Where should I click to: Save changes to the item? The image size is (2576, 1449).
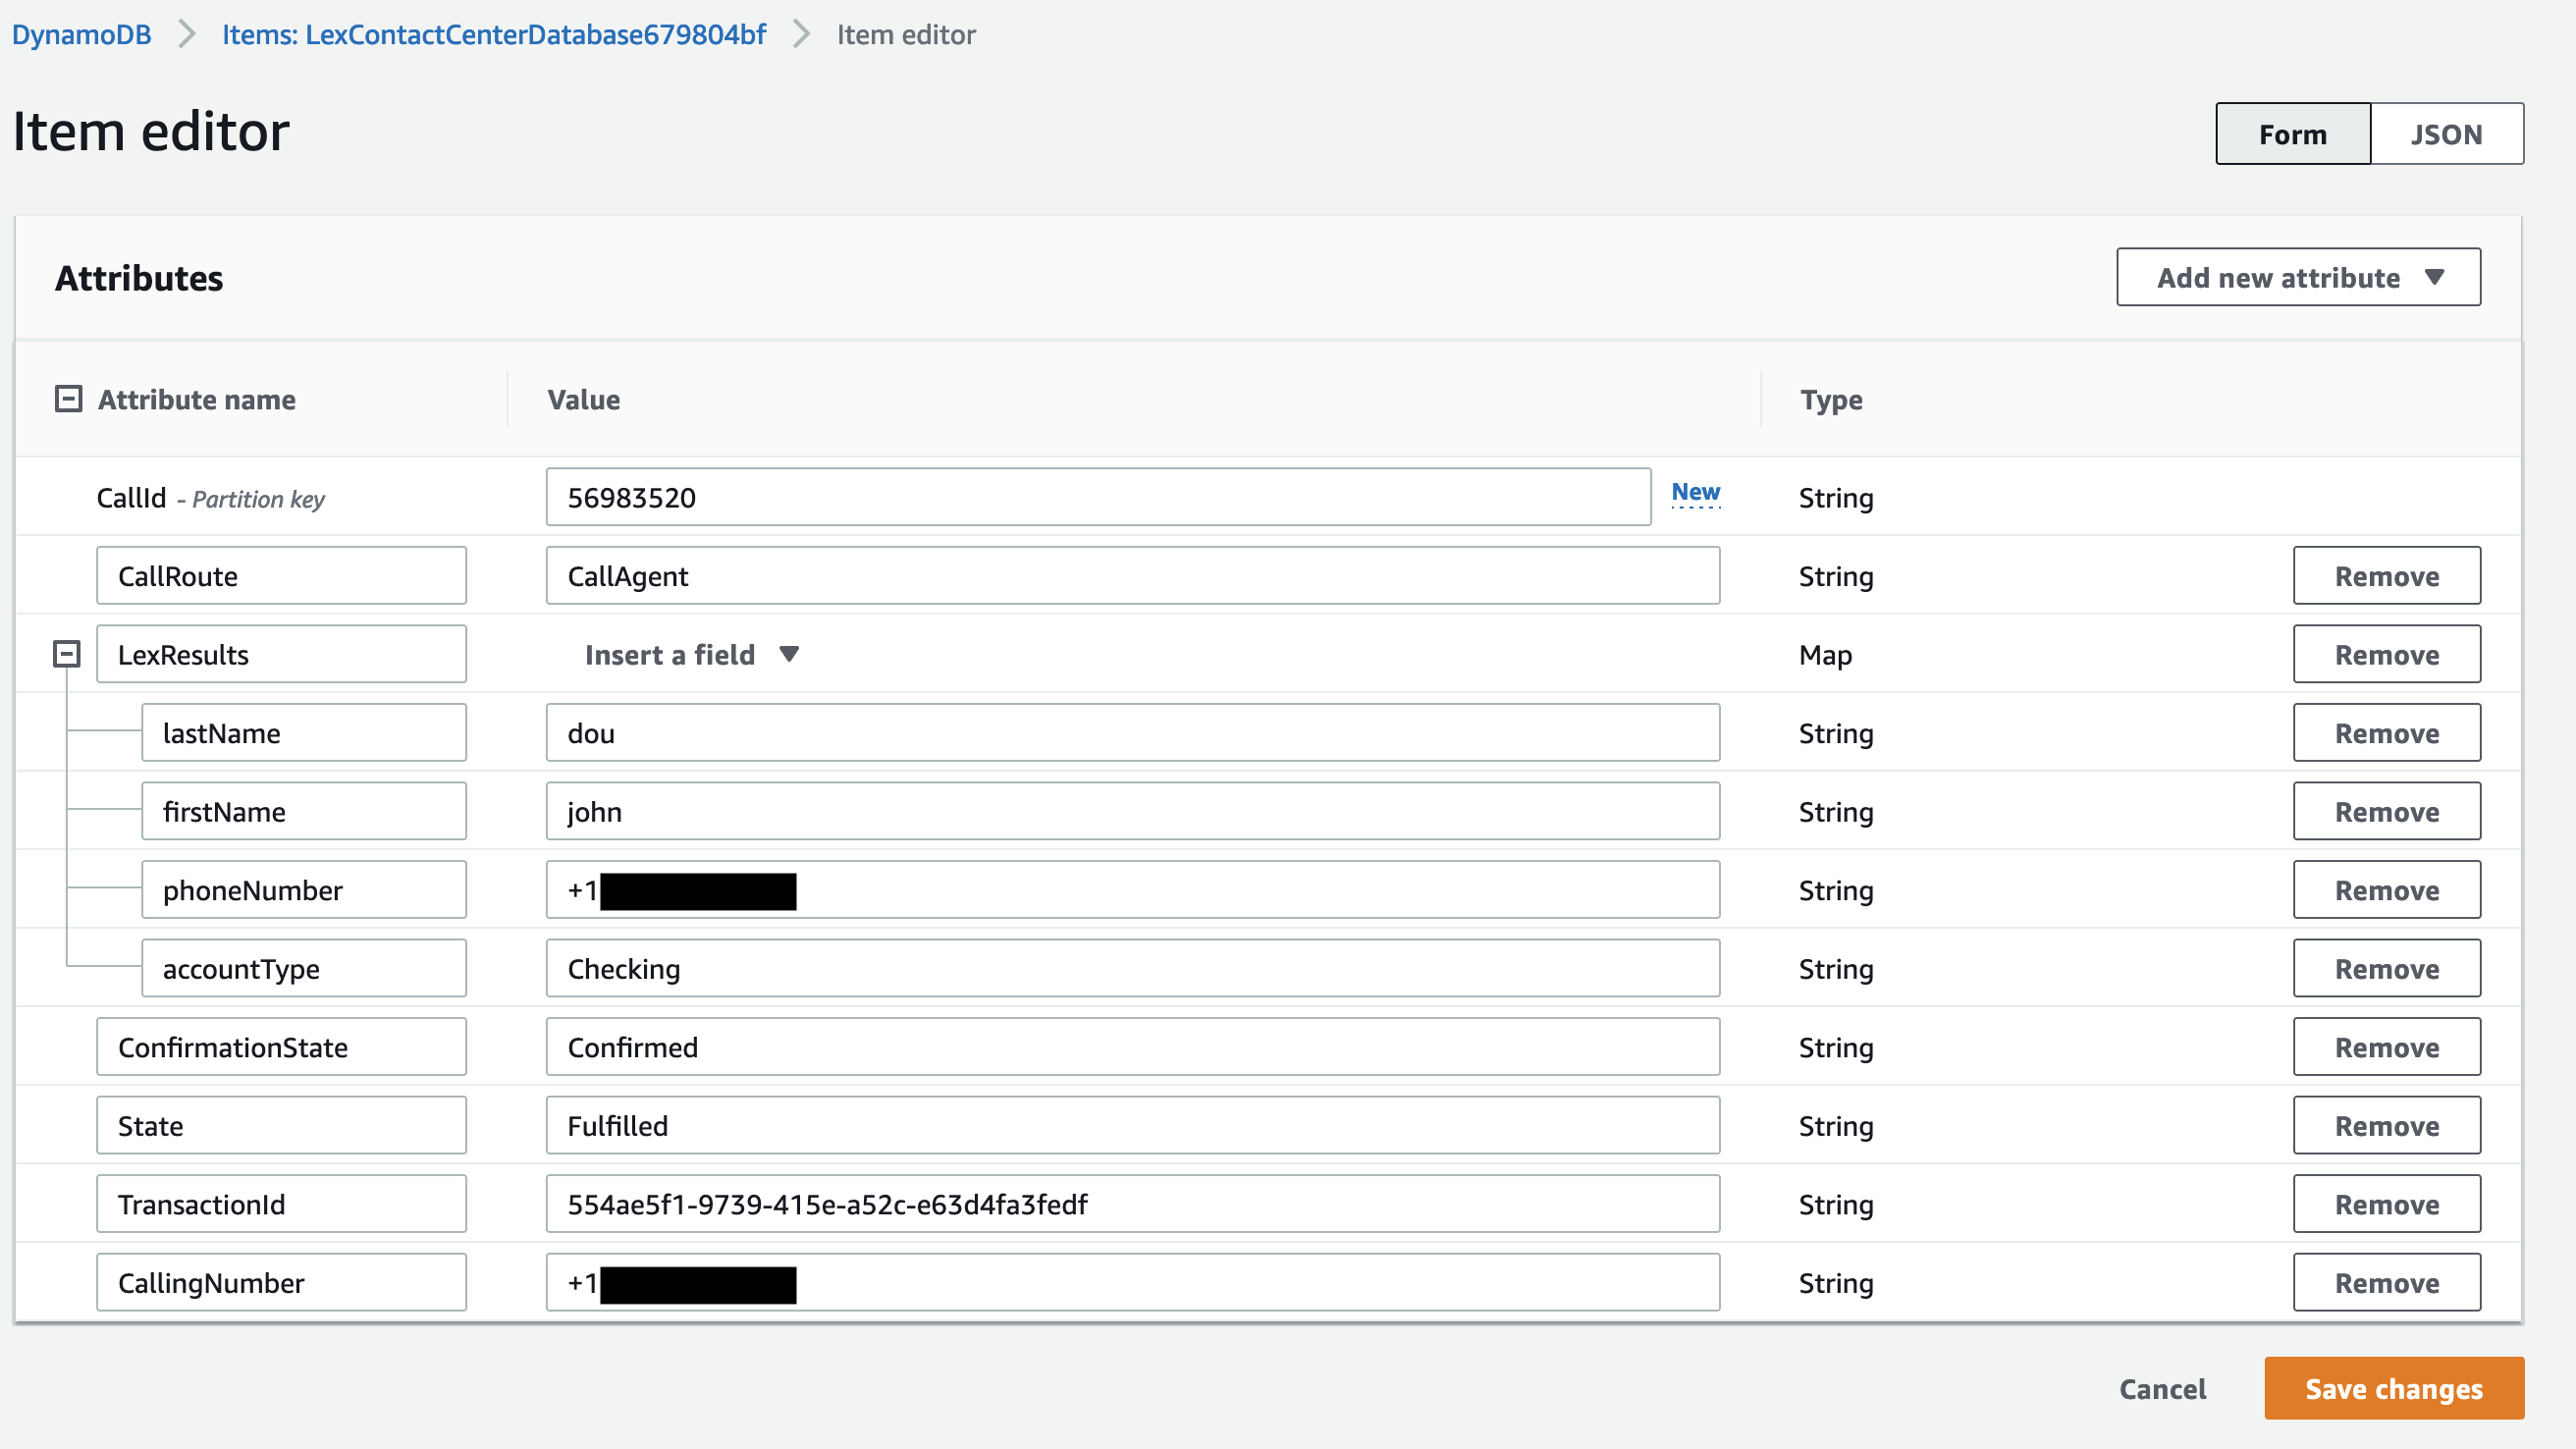(2393, 1388)
